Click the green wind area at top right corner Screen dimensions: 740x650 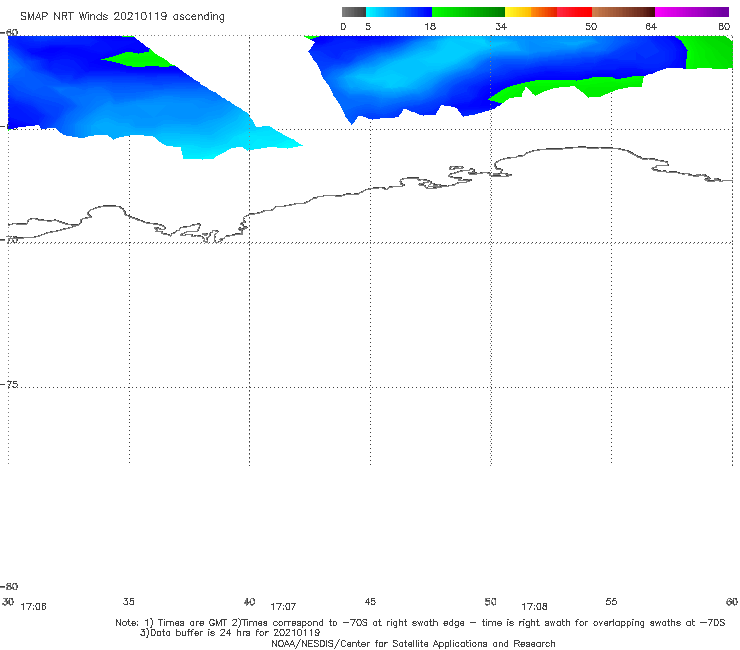pos(709,52)
